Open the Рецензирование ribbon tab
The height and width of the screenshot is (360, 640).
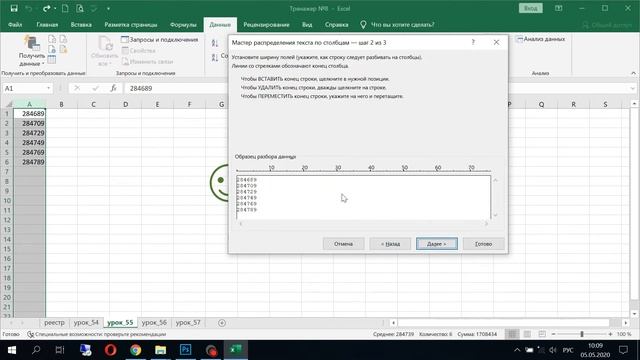tap(266, 24)
